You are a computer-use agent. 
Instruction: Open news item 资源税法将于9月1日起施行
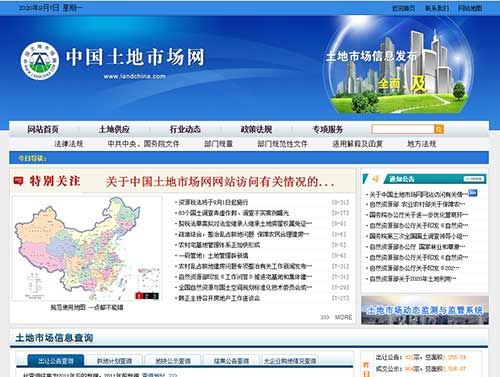pyautogui.click(x=213, y=202)
